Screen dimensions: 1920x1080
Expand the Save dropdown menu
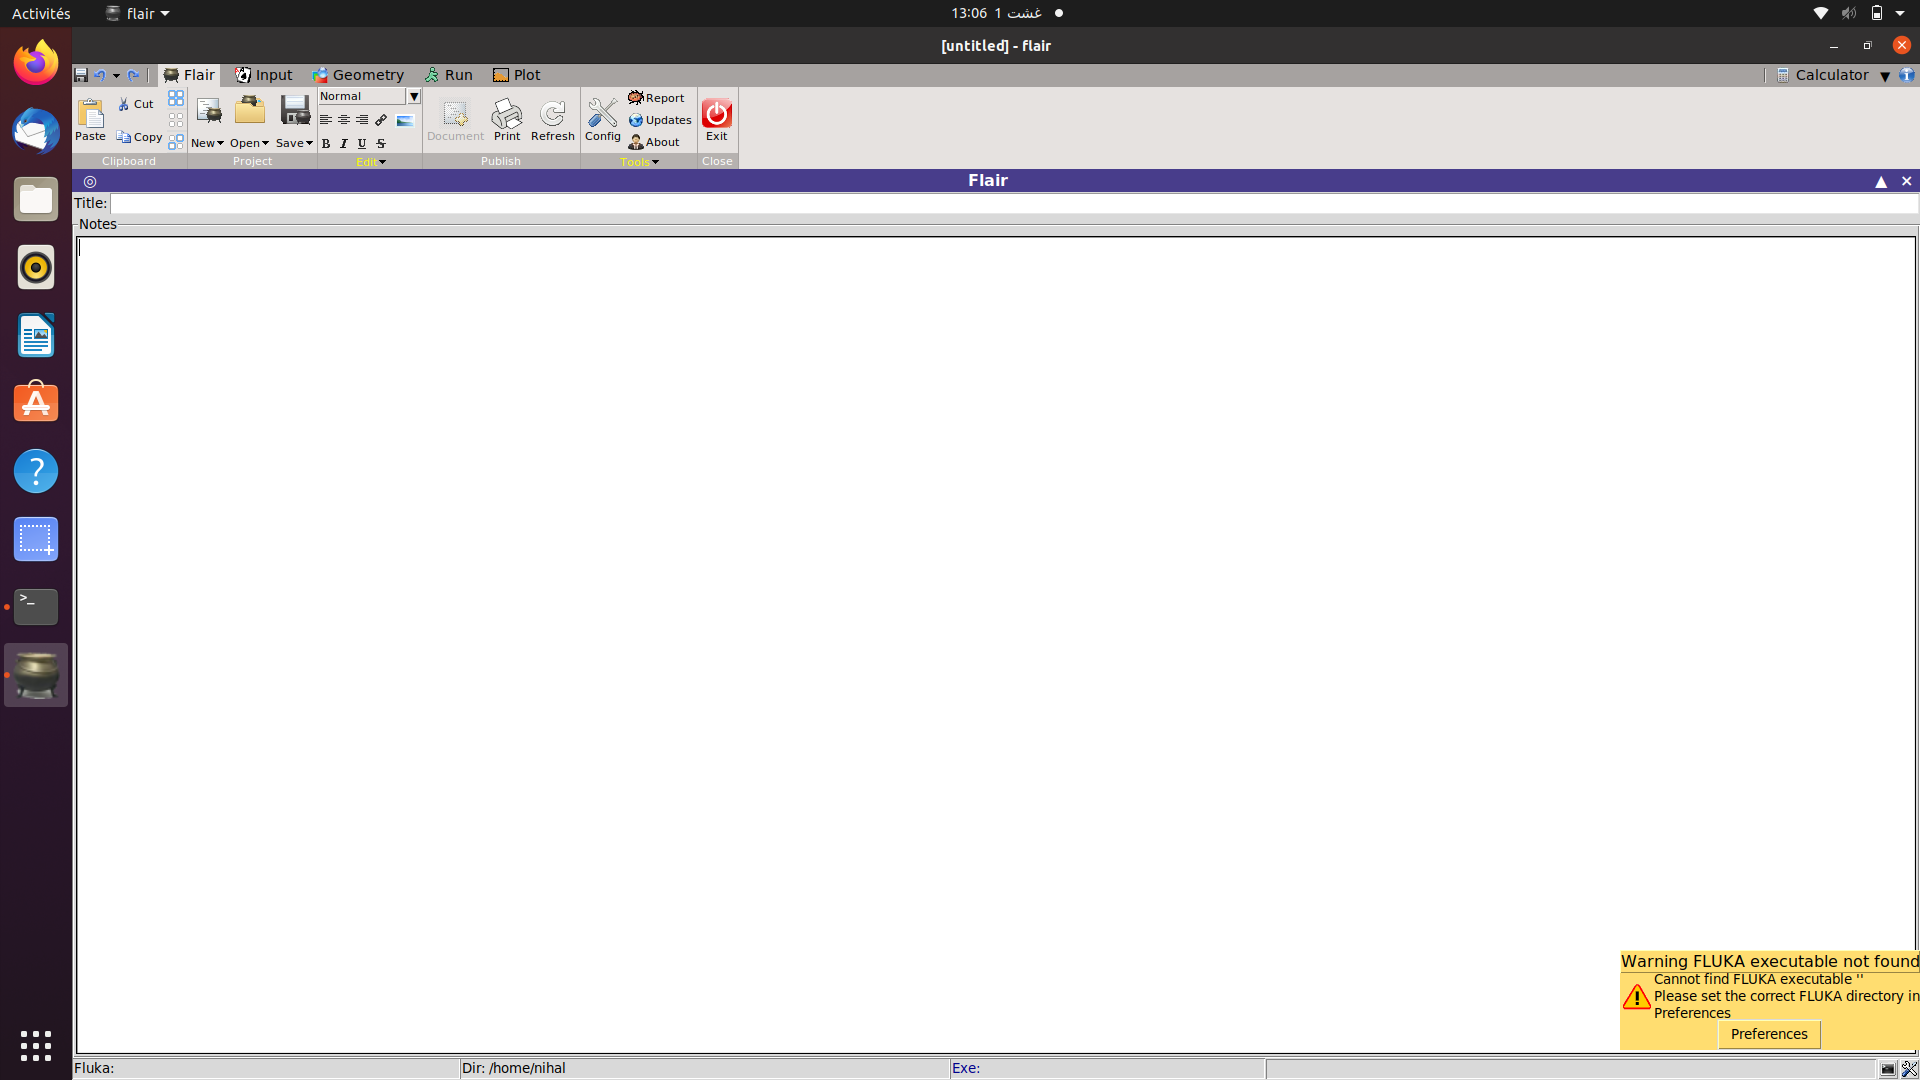294,143
